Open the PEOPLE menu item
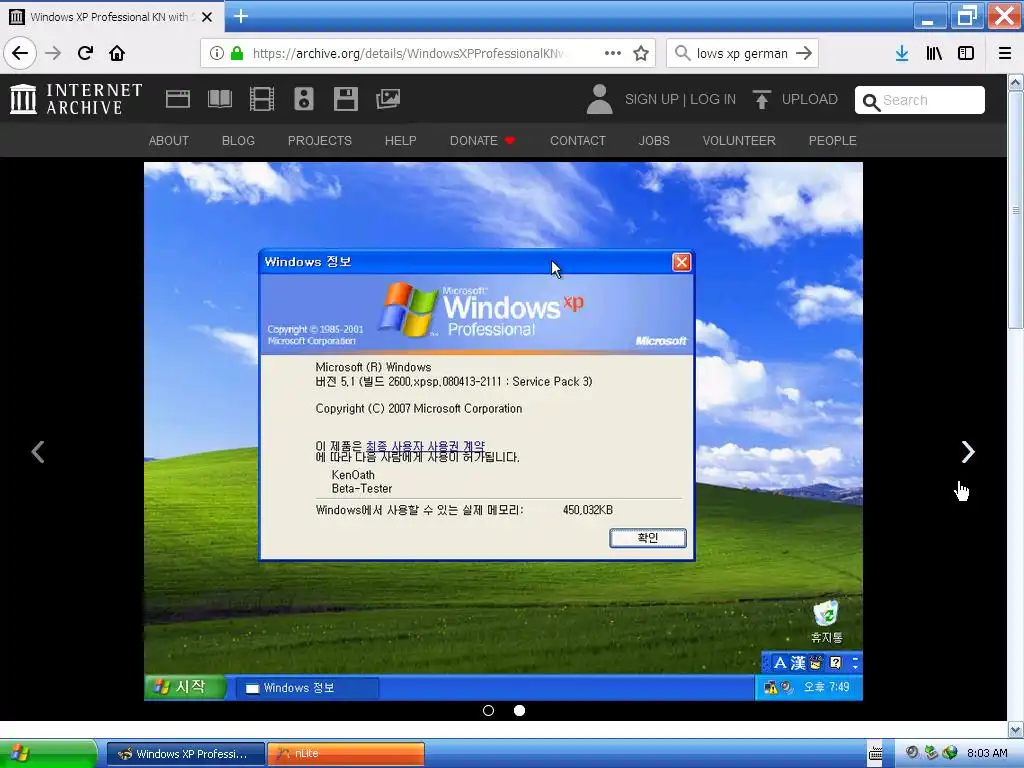 832,140
